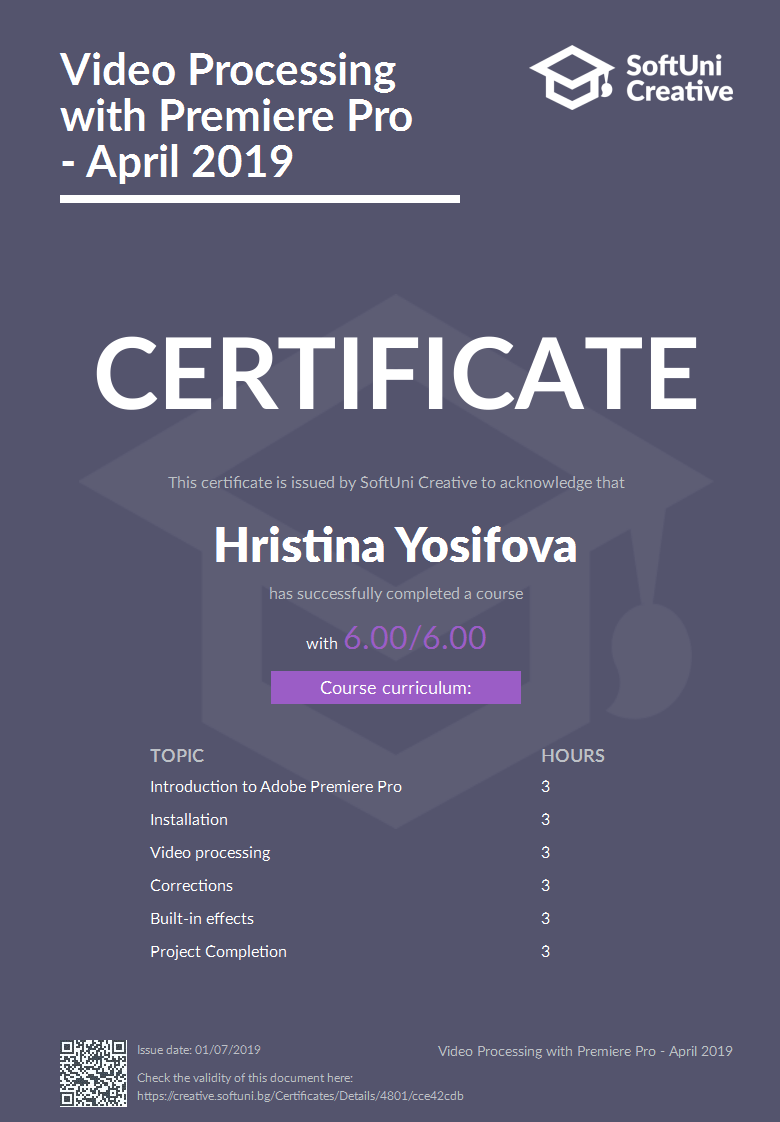The height and width of the screenshot is (1122, 780).
Task: Click the Video processing topic row
Action: [210, 853]
